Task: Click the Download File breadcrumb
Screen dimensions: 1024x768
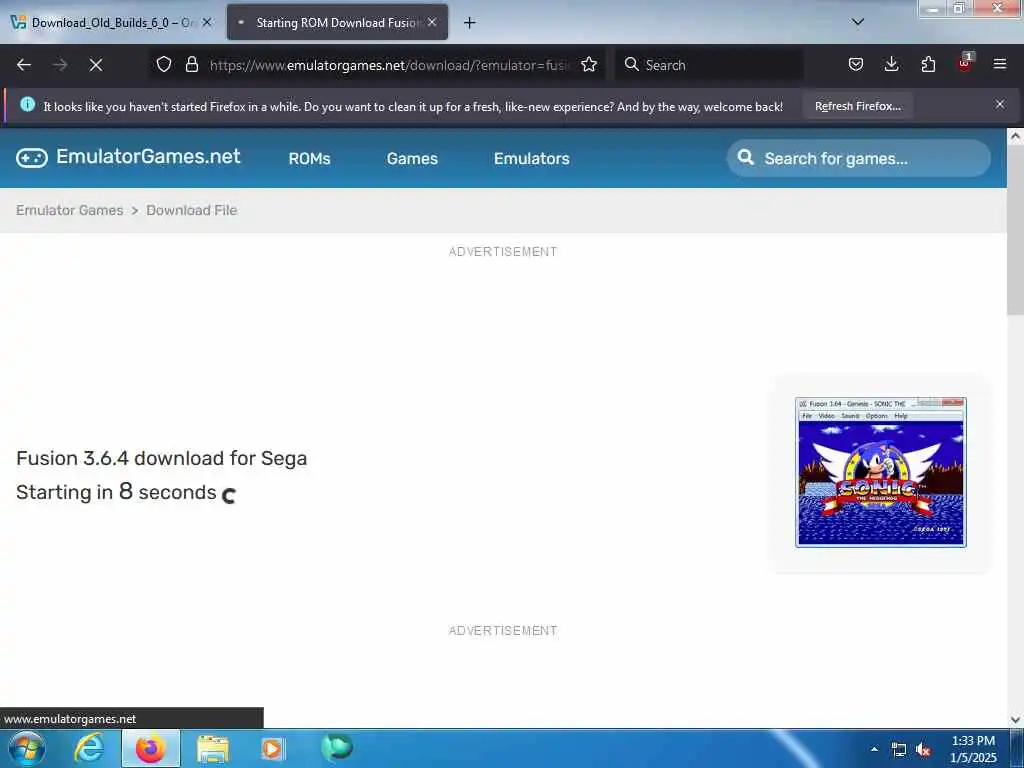Action: 191,210
